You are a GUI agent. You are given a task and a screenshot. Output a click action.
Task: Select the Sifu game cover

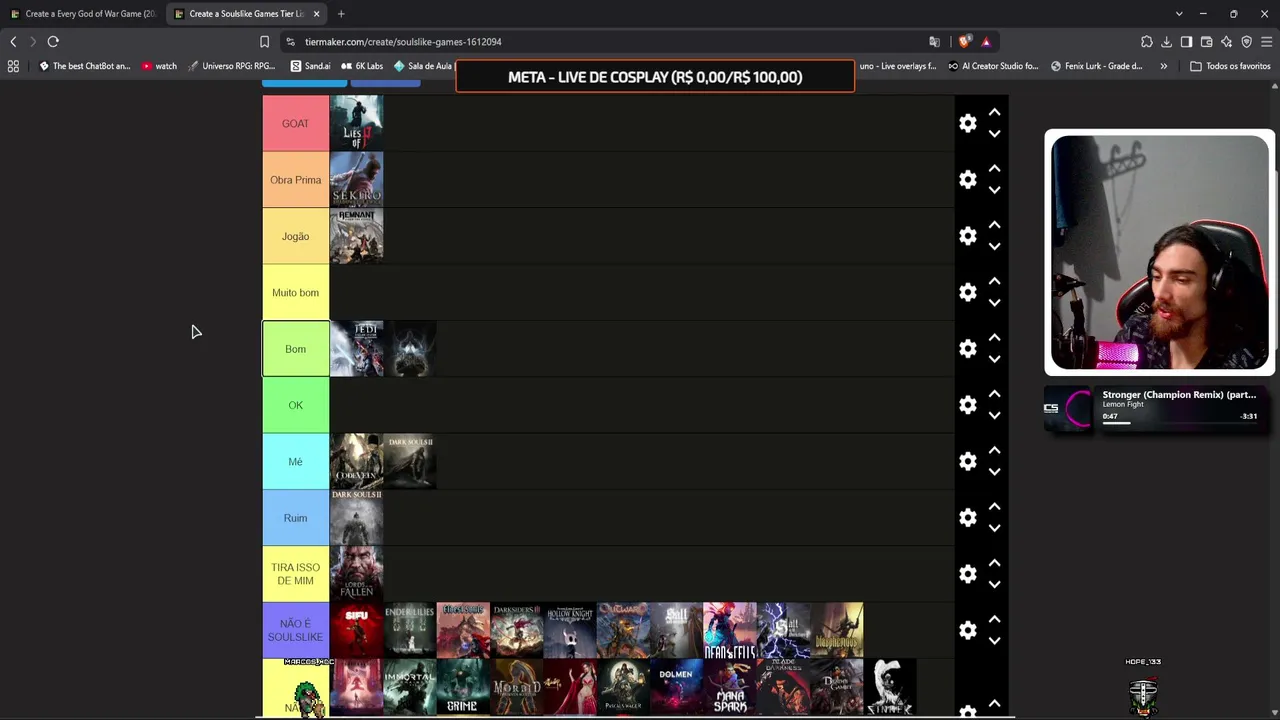357,630
